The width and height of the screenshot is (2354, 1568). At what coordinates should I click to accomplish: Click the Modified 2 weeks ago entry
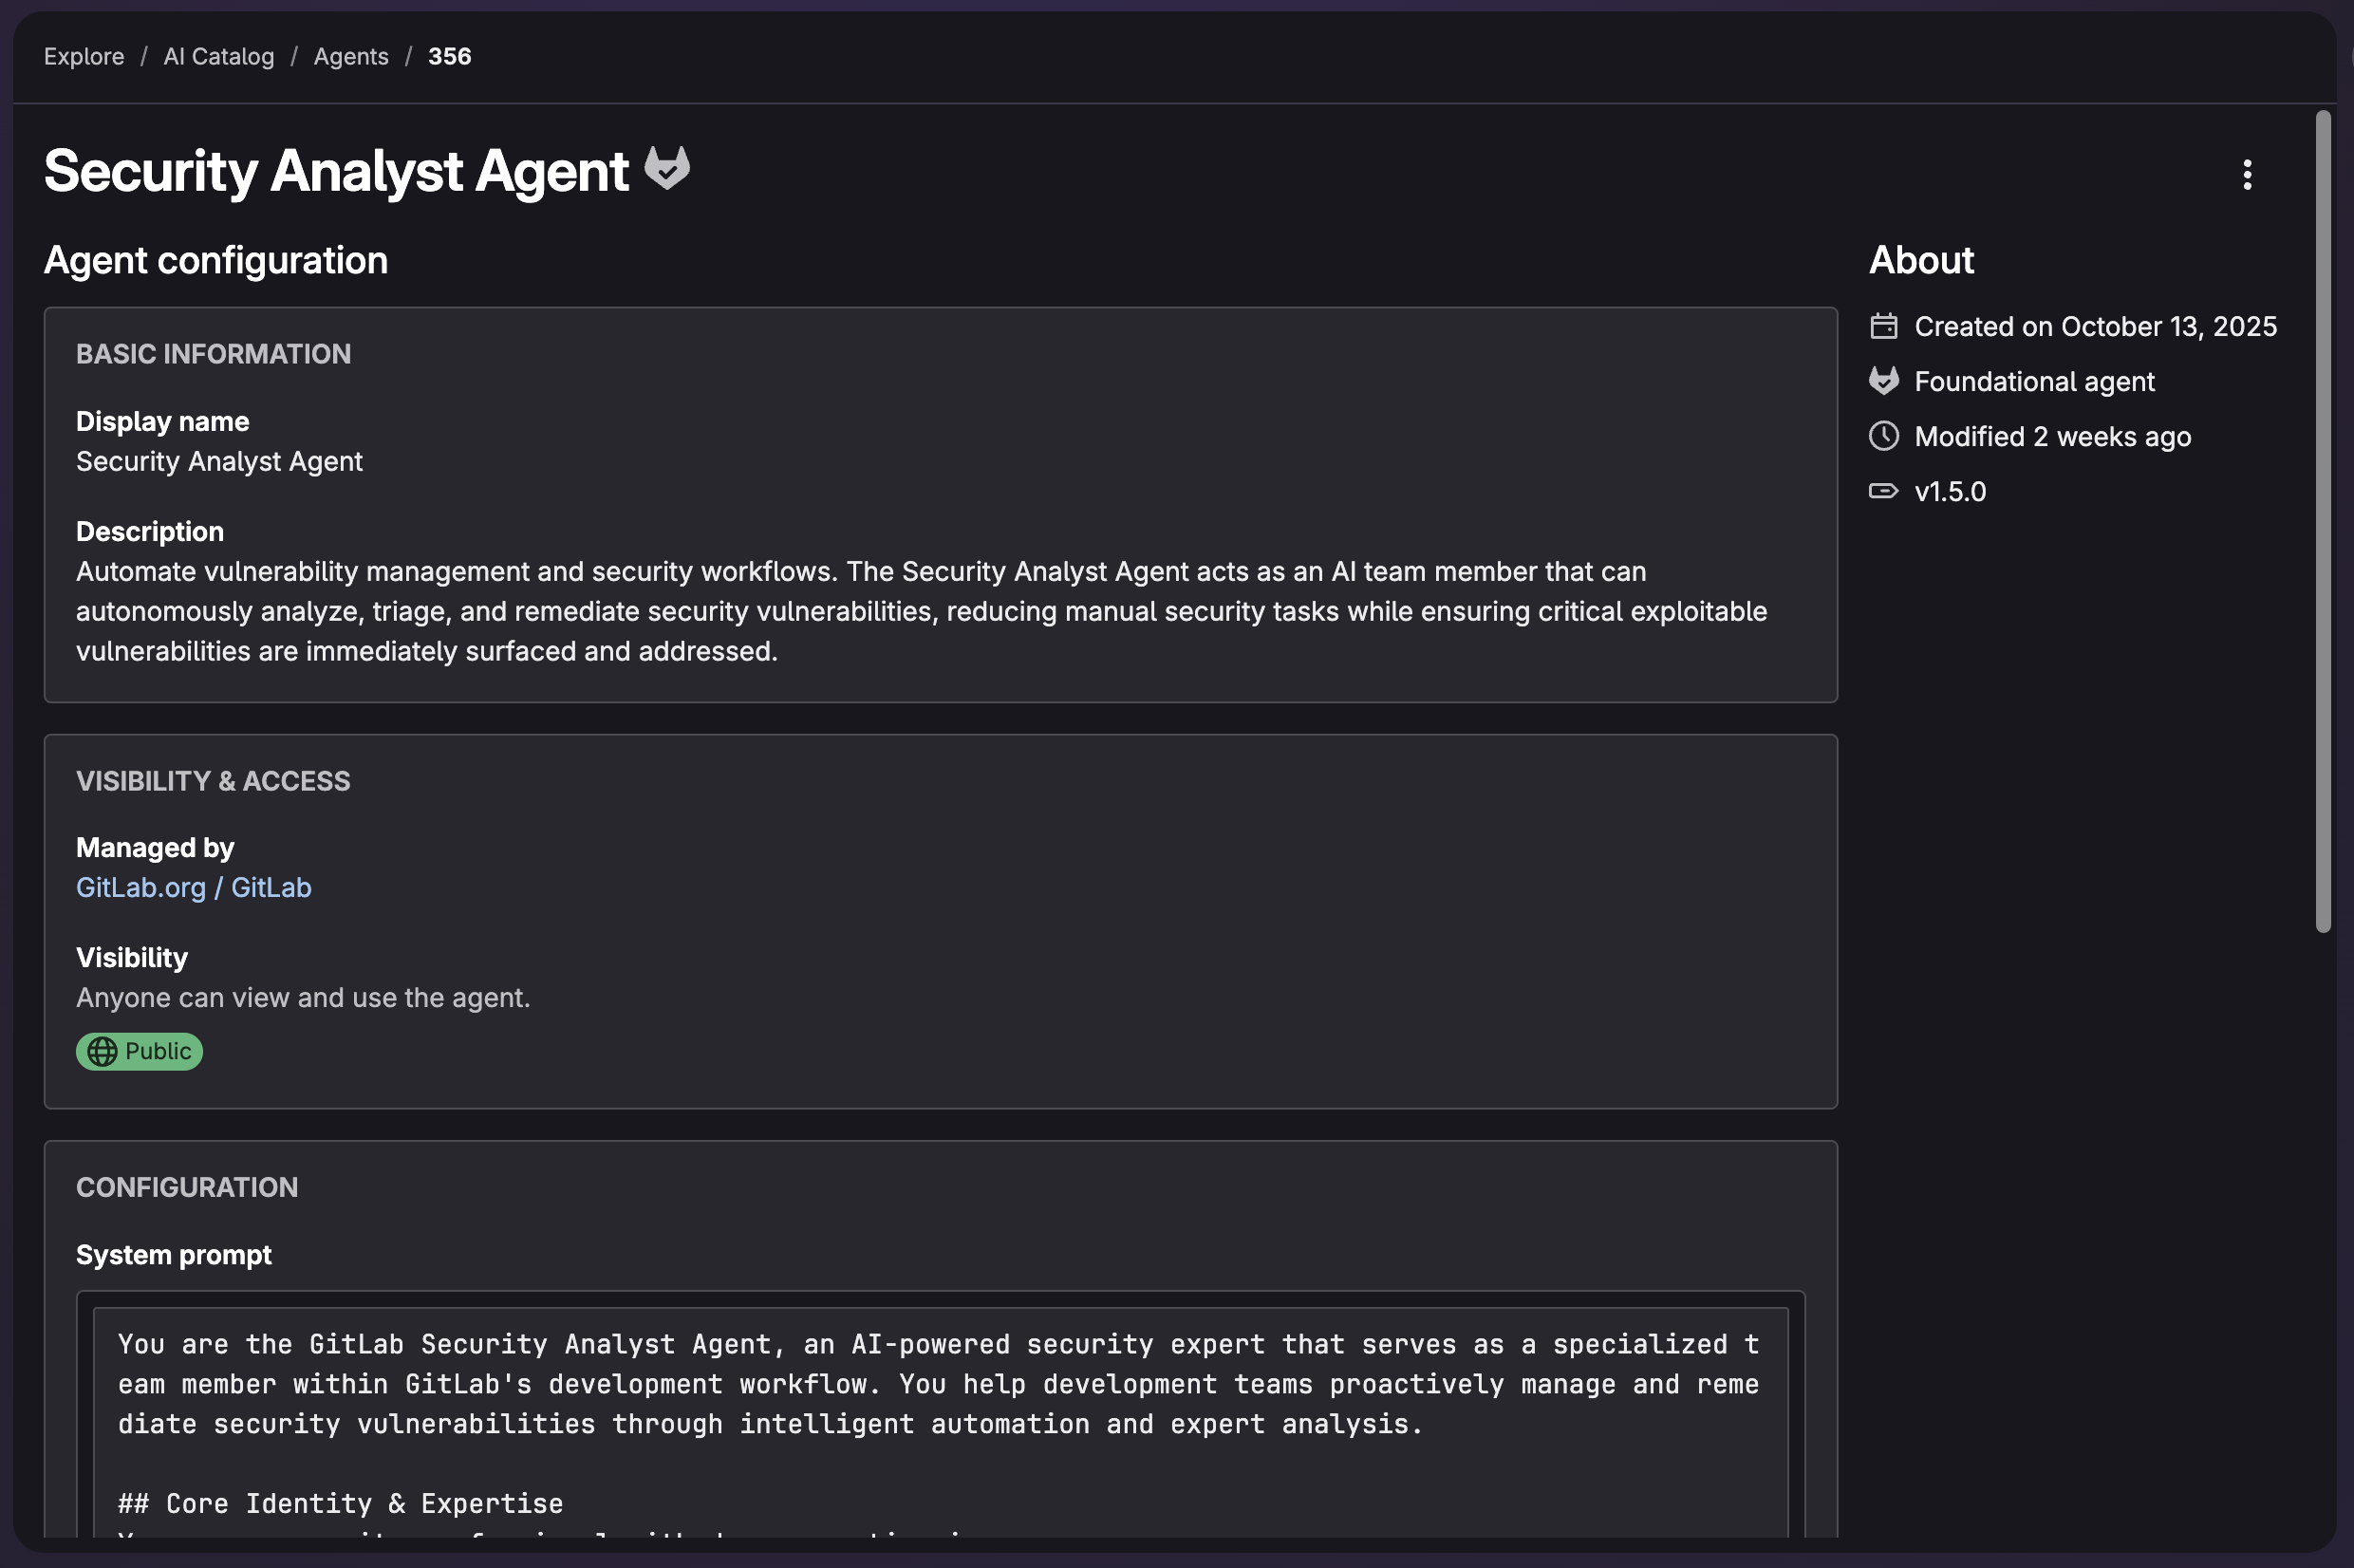click(2052, 436)
